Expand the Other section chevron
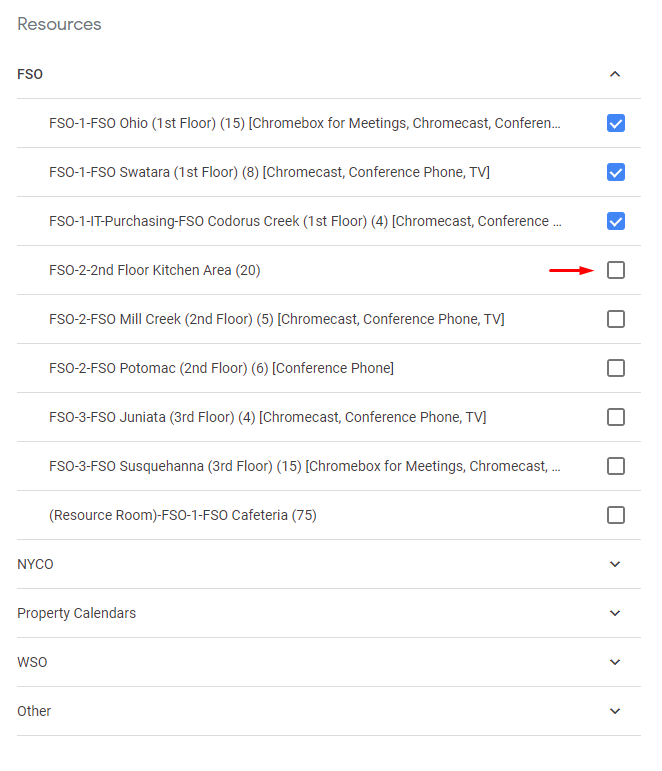 point(615,711)
